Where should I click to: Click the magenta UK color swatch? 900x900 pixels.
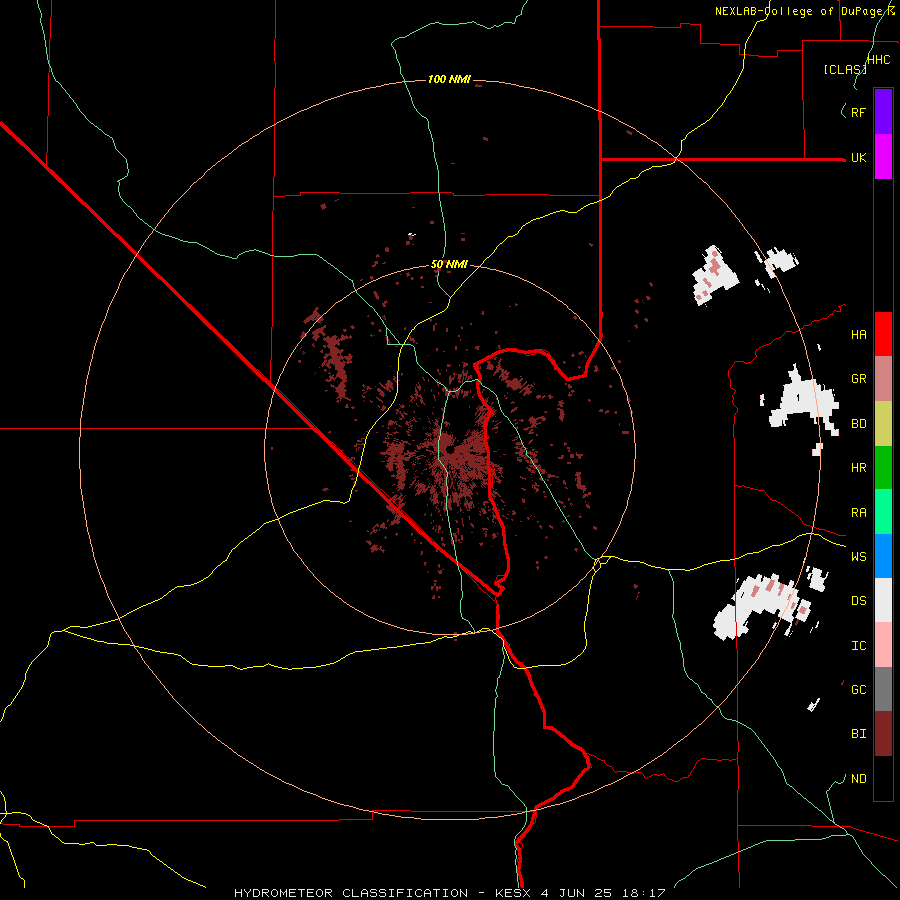883,157
